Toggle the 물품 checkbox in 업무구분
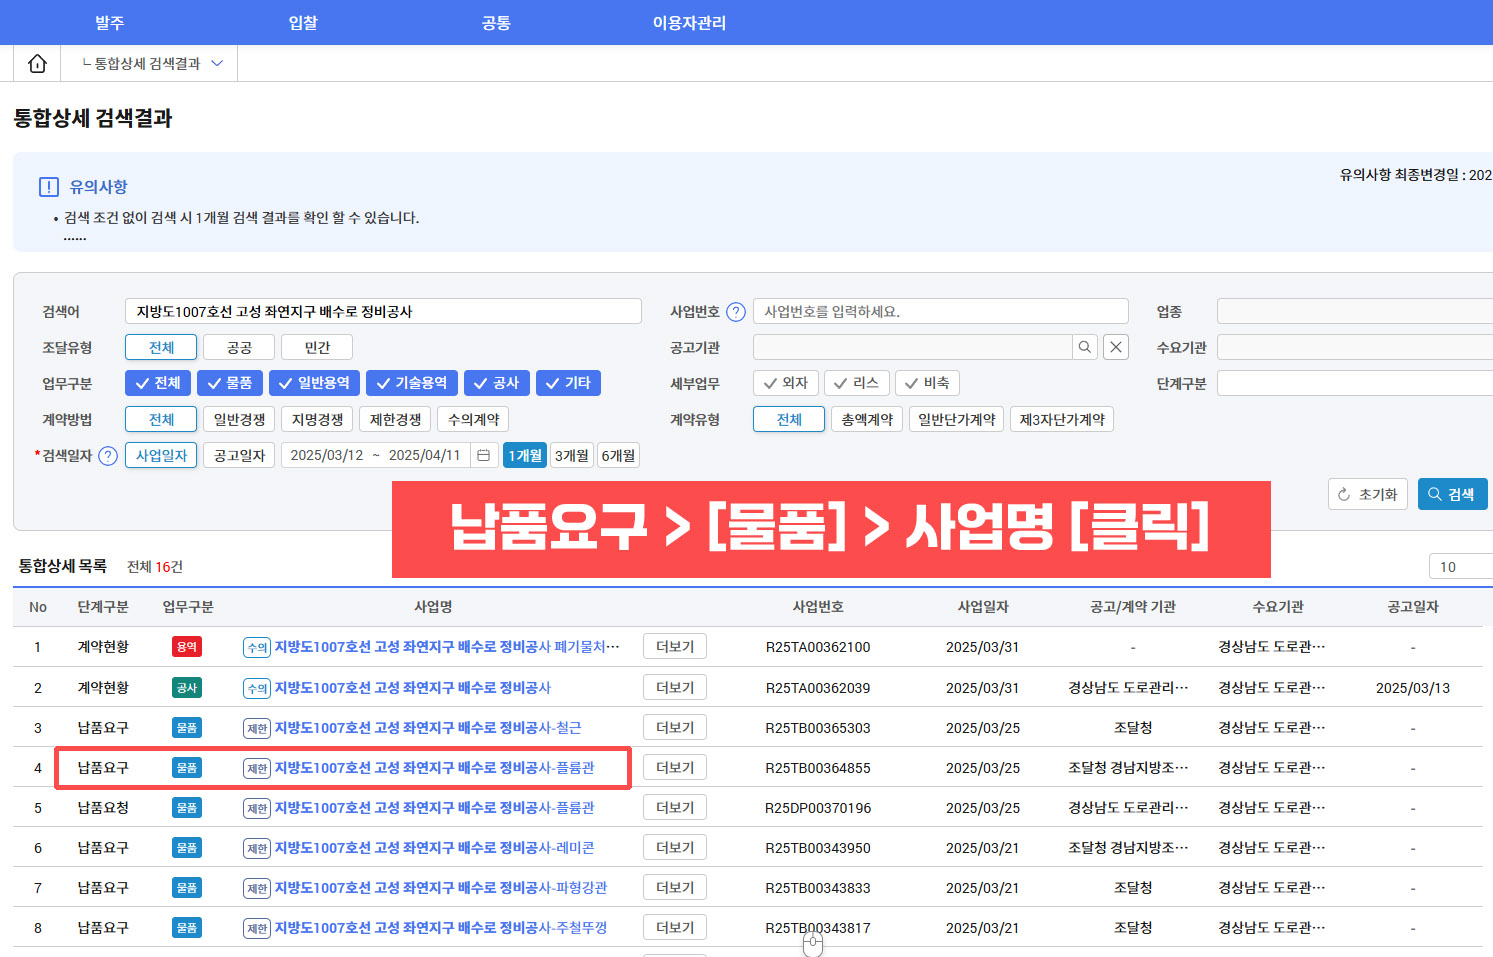The image size is (1493, 957). [230, 383]
